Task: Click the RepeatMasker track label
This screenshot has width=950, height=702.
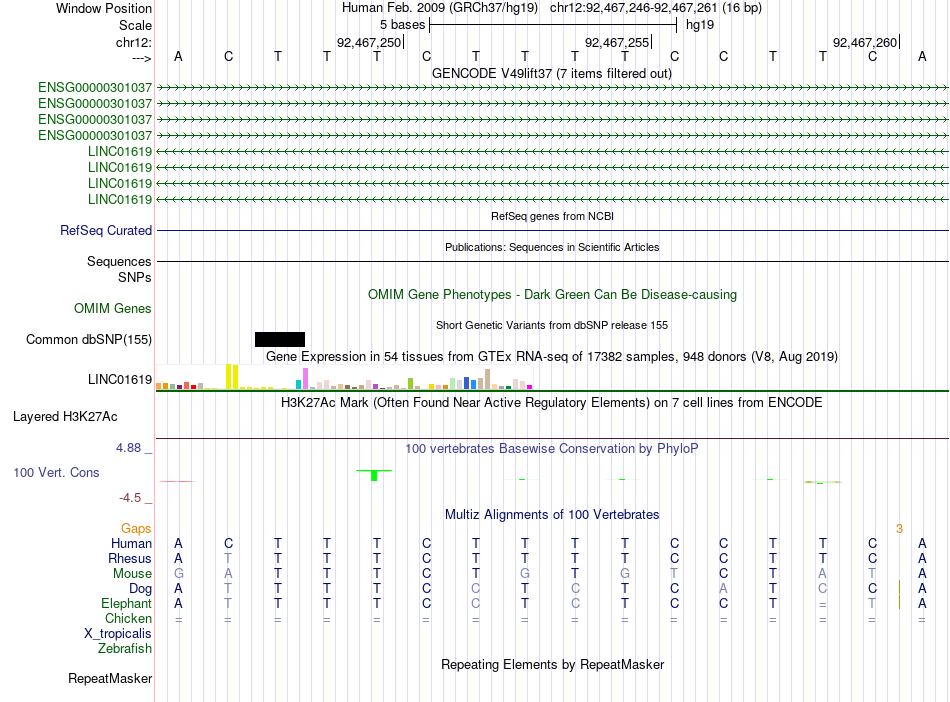Action: click(110, 678)
